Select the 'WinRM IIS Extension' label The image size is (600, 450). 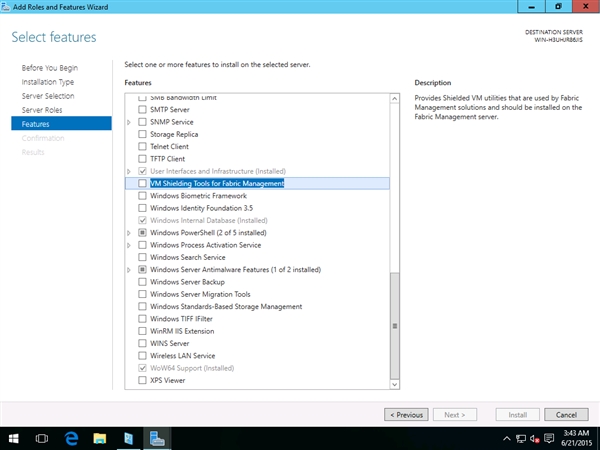coord(182,331)
